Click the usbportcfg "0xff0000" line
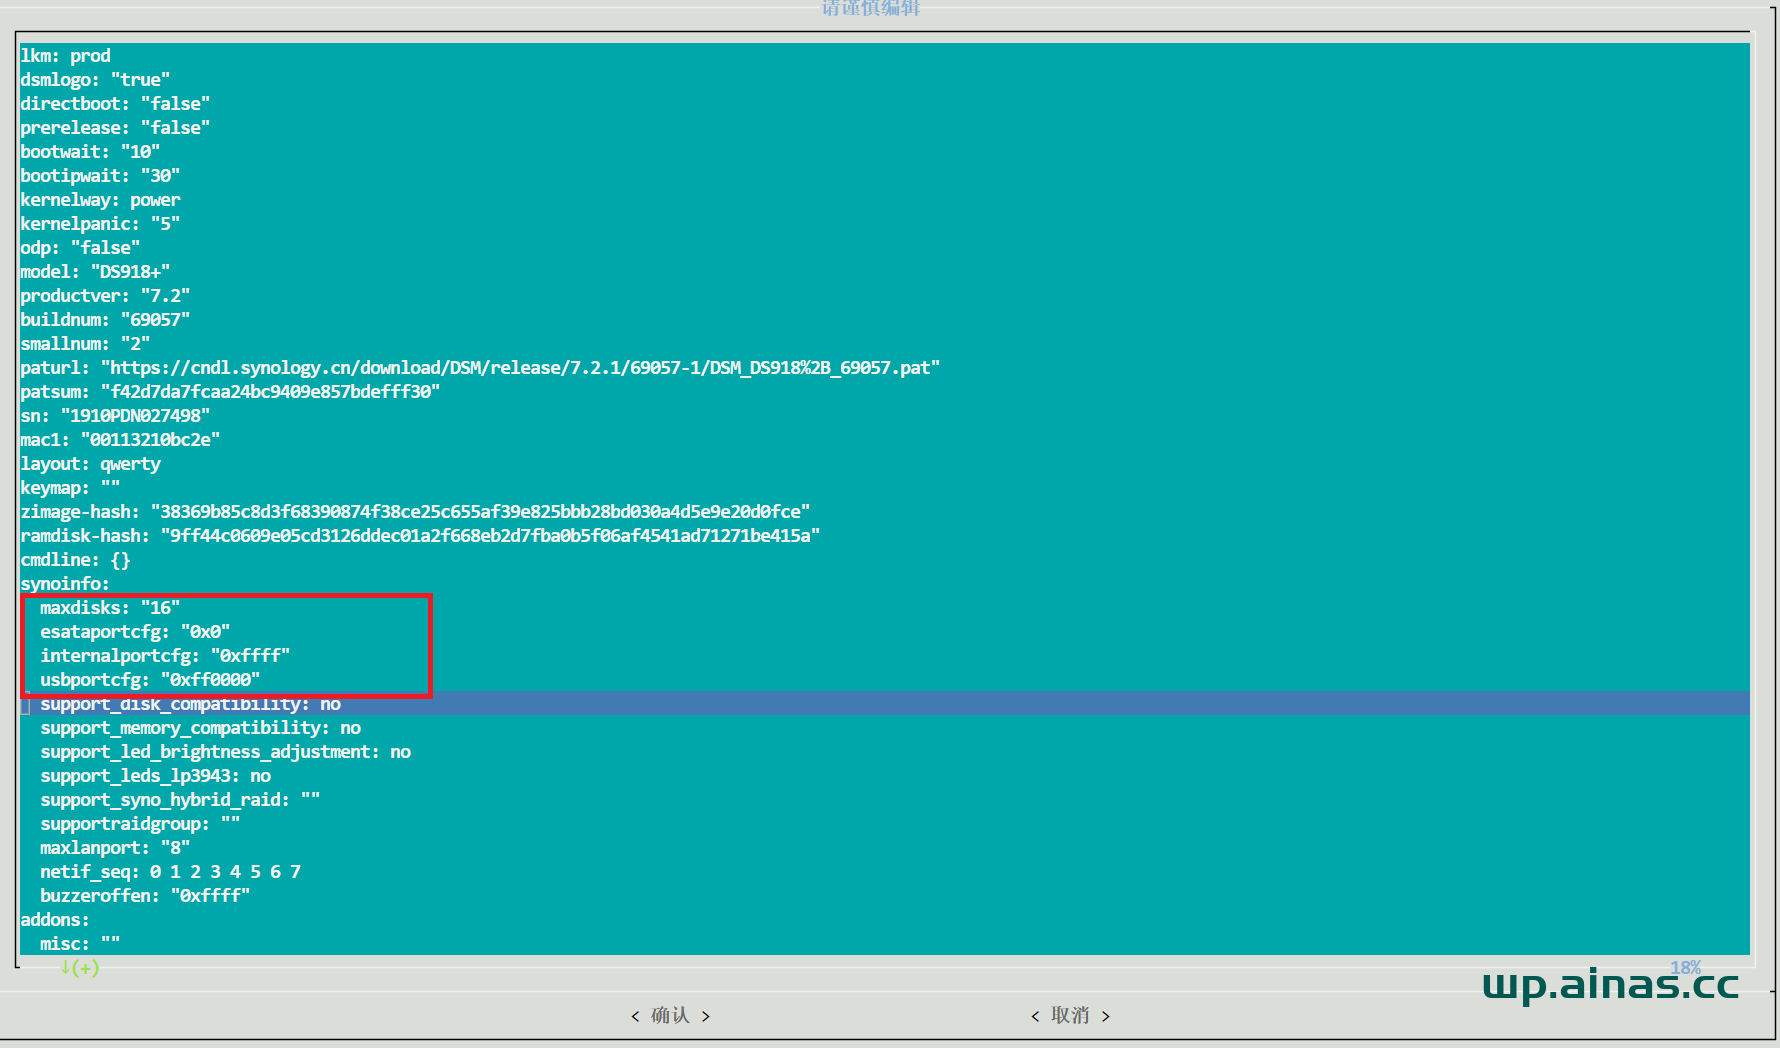 tap(150, 680)
